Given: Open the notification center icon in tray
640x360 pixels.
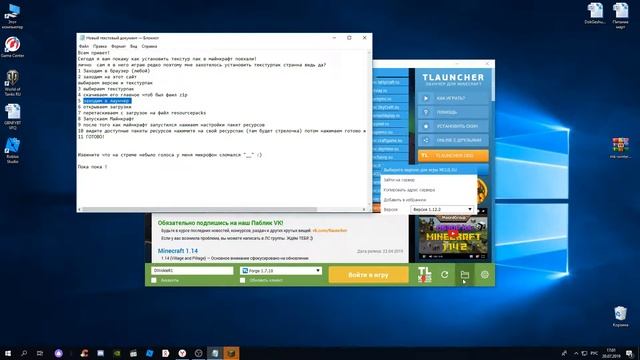Looking at the screenshot, I should 629,353.
